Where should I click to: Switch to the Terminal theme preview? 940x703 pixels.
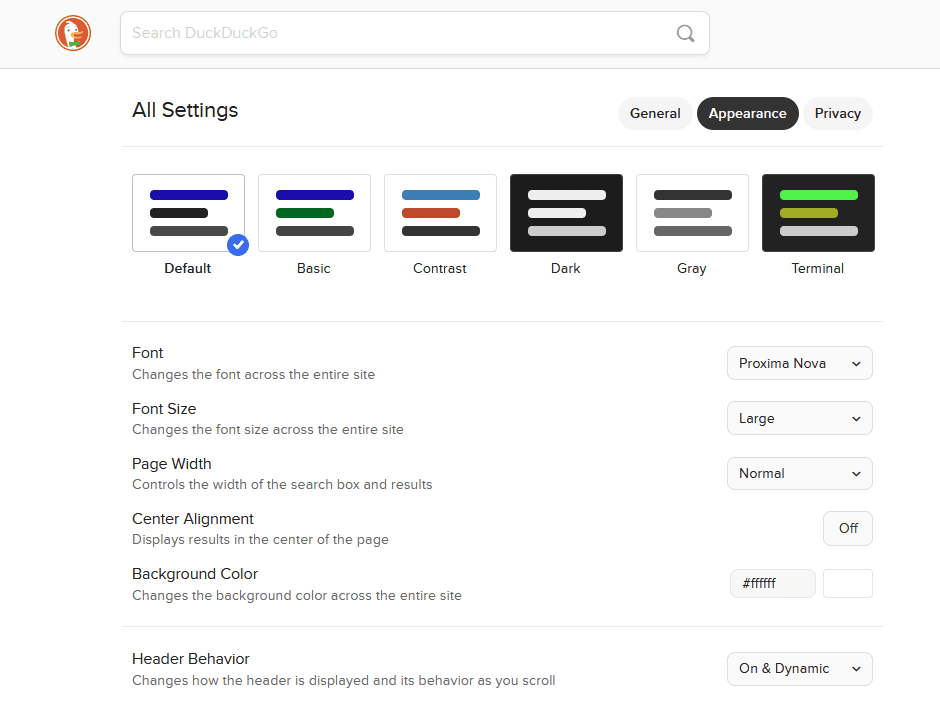(818, 213)
